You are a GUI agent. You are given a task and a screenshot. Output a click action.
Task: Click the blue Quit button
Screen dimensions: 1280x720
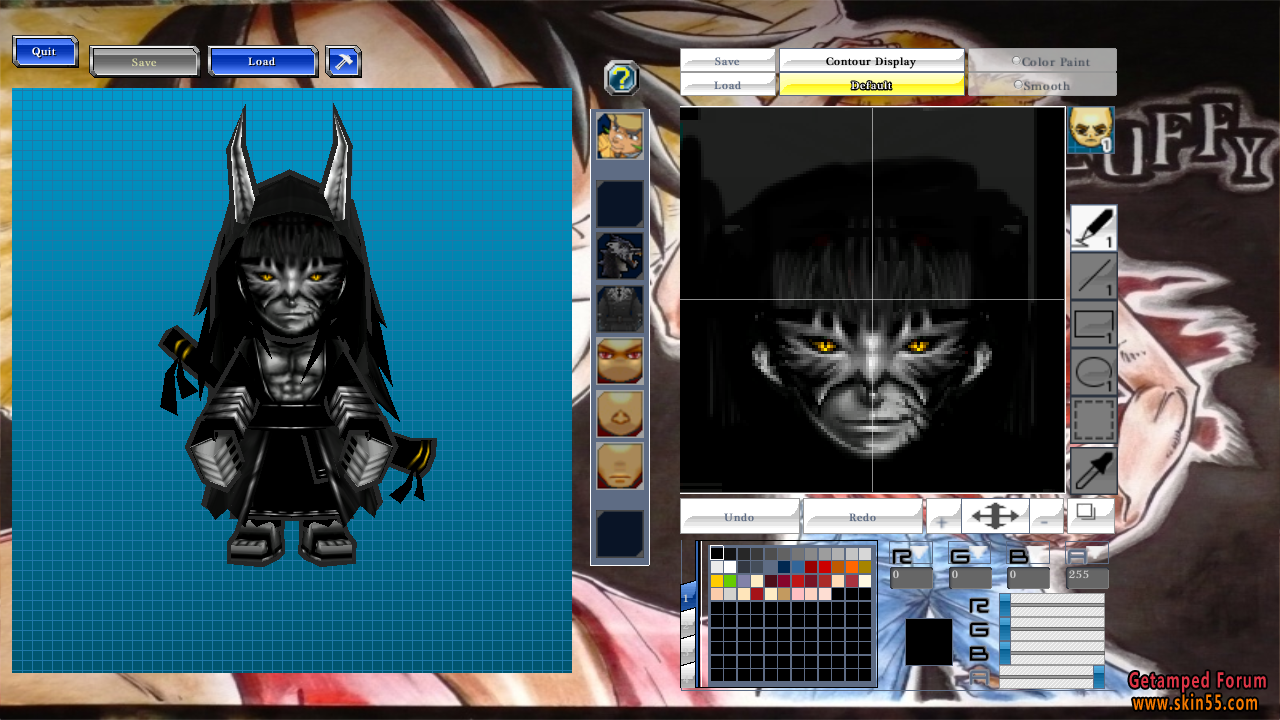click(x=45, y=52)
